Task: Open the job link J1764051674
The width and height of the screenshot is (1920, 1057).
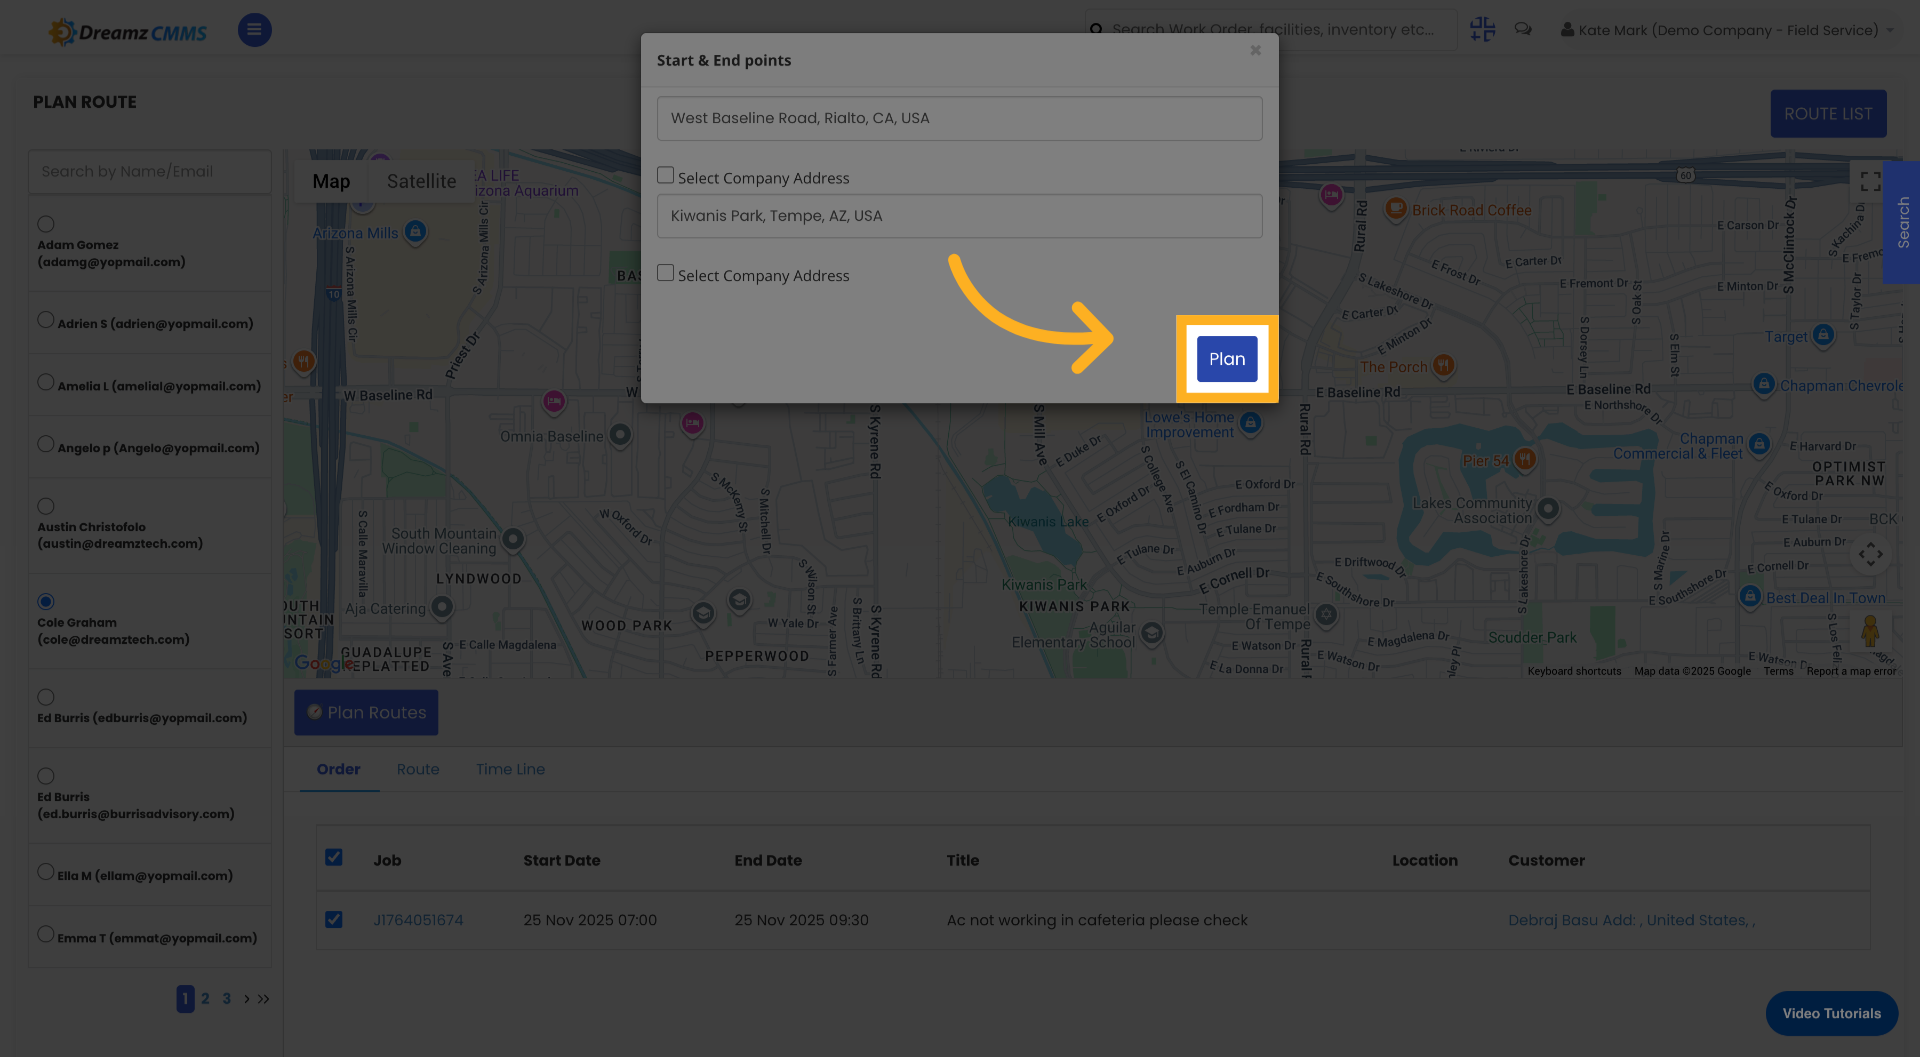Action: pos(418,919)
